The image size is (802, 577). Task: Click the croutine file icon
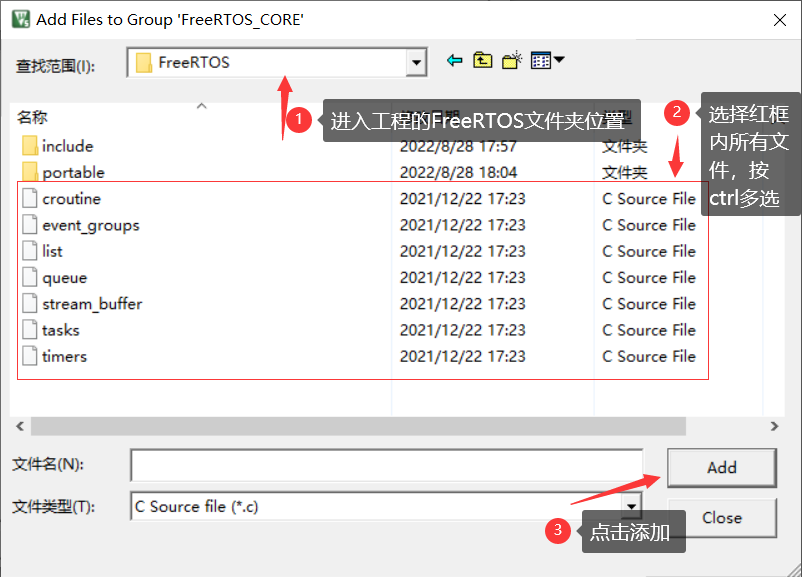point(30,198)
